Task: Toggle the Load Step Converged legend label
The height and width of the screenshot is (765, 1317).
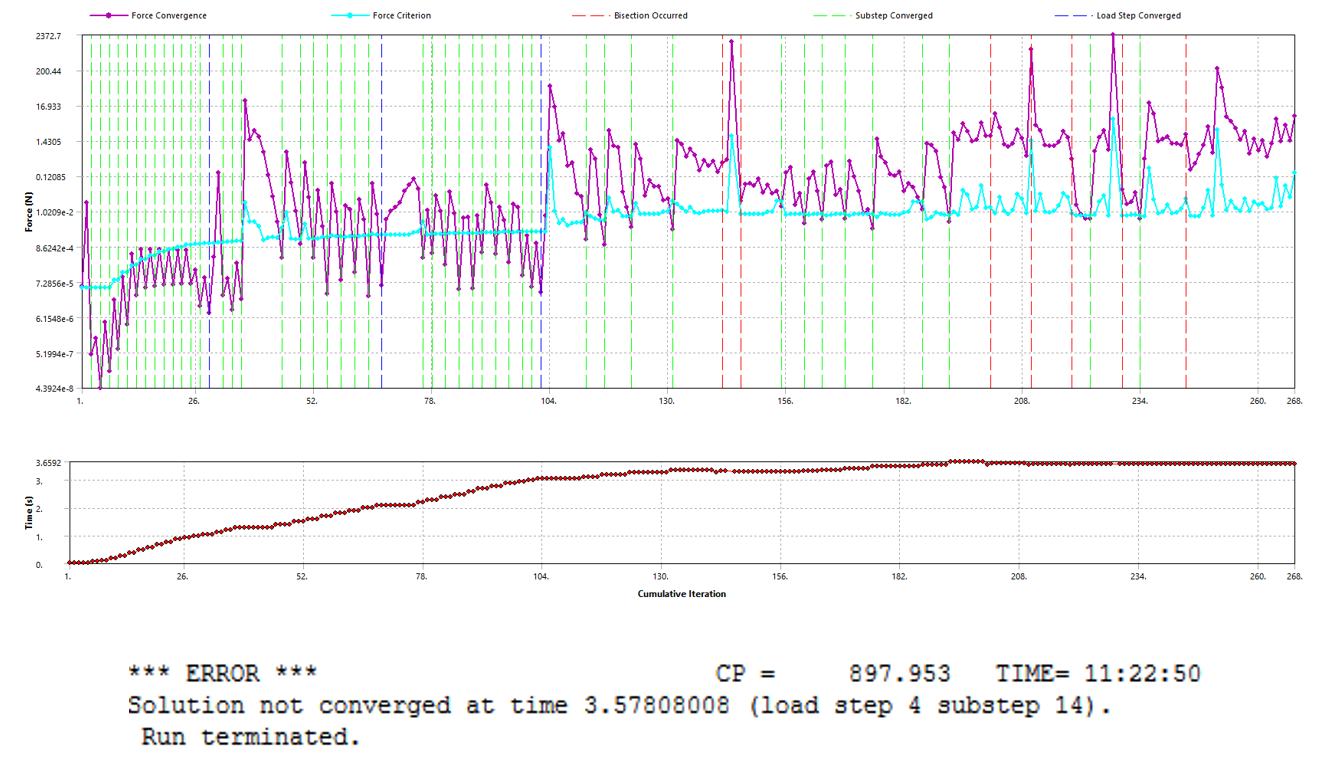Action: [1138, 16]
